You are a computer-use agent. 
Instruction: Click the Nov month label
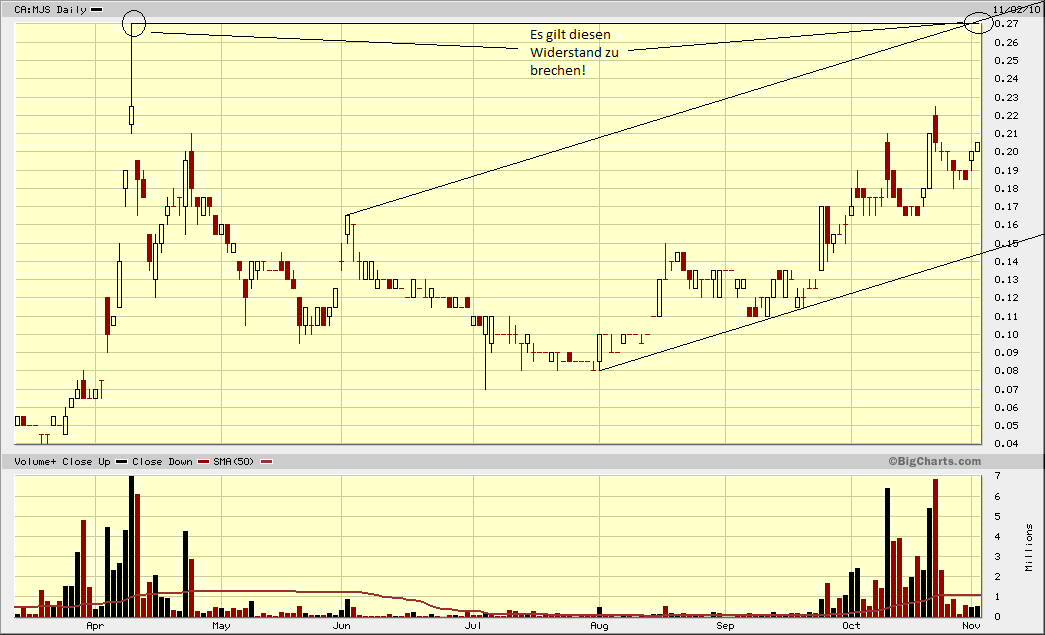point(971,626)
